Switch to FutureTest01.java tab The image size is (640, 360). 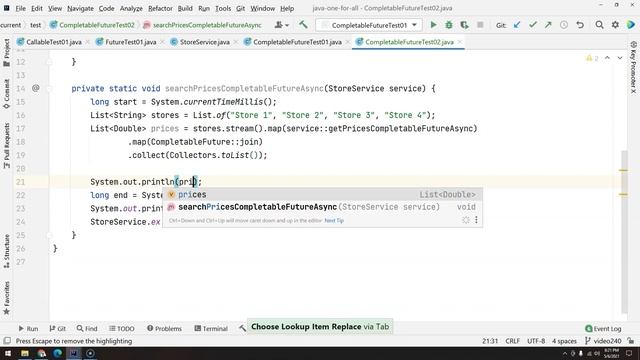tap(131, 42)
